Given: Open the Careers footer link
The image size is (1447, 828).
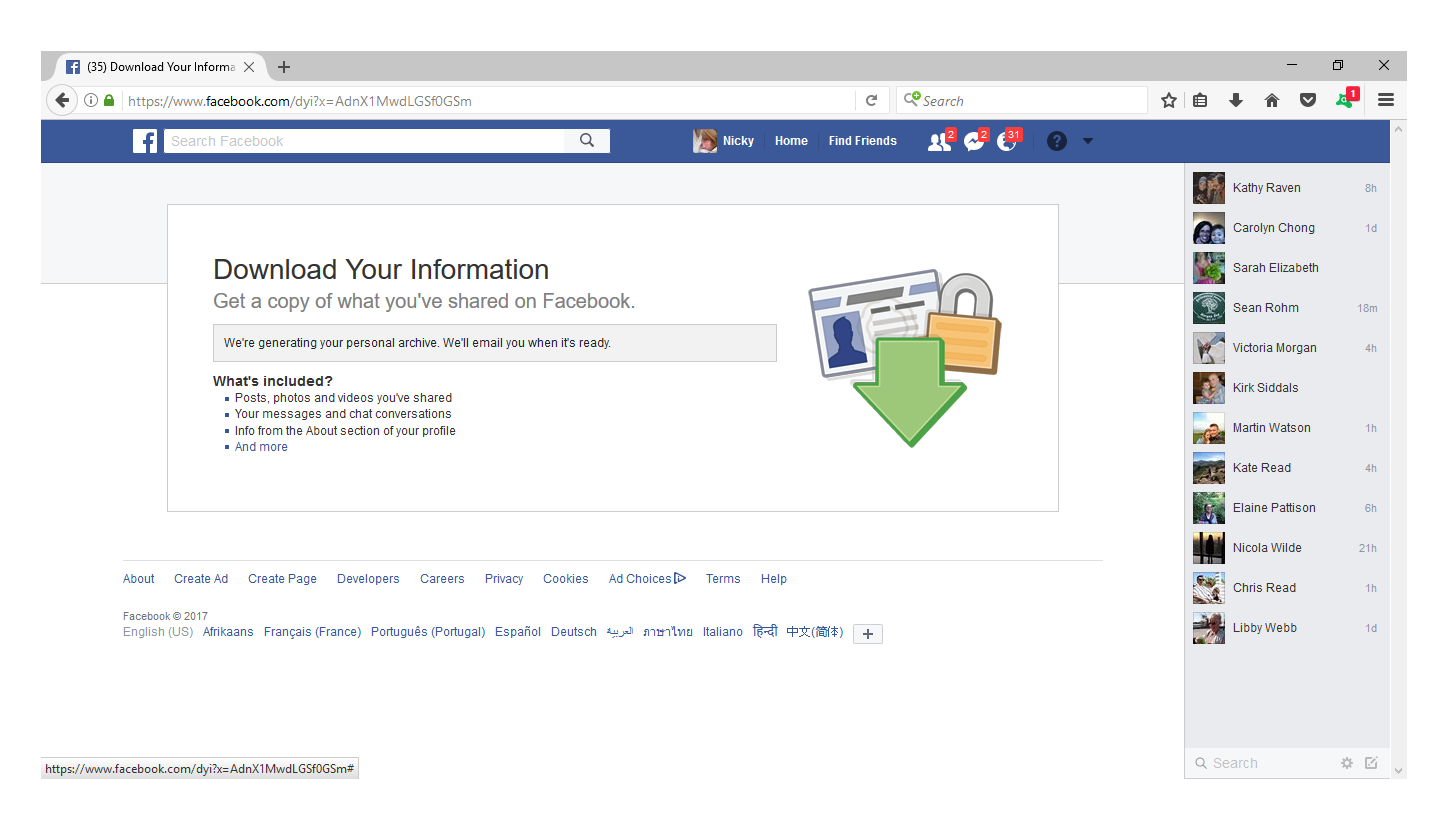Looking at the screenshot, I should (x=442, y=579).
